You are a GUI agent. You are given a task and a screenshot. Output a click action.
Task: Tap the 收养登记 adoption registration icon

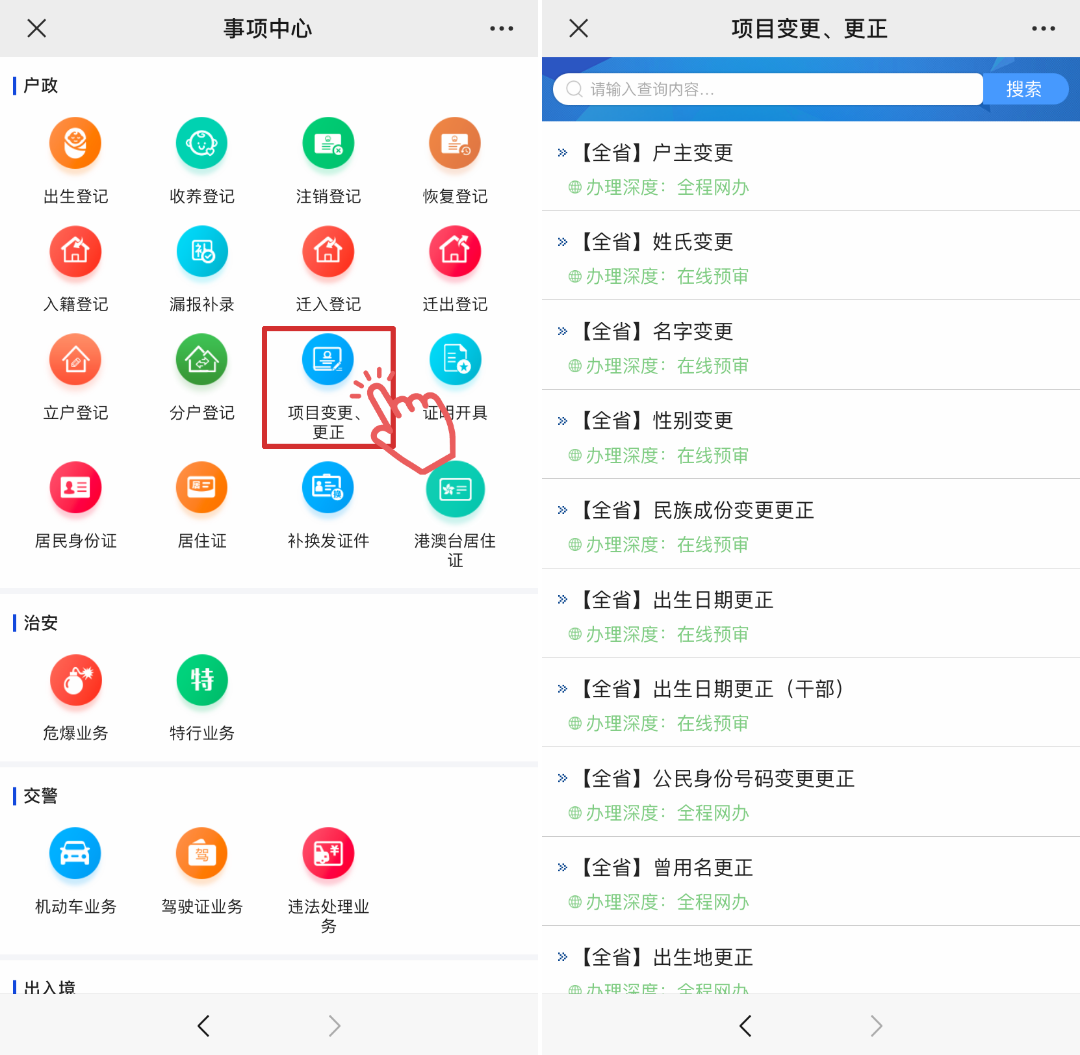pos(202,144)
